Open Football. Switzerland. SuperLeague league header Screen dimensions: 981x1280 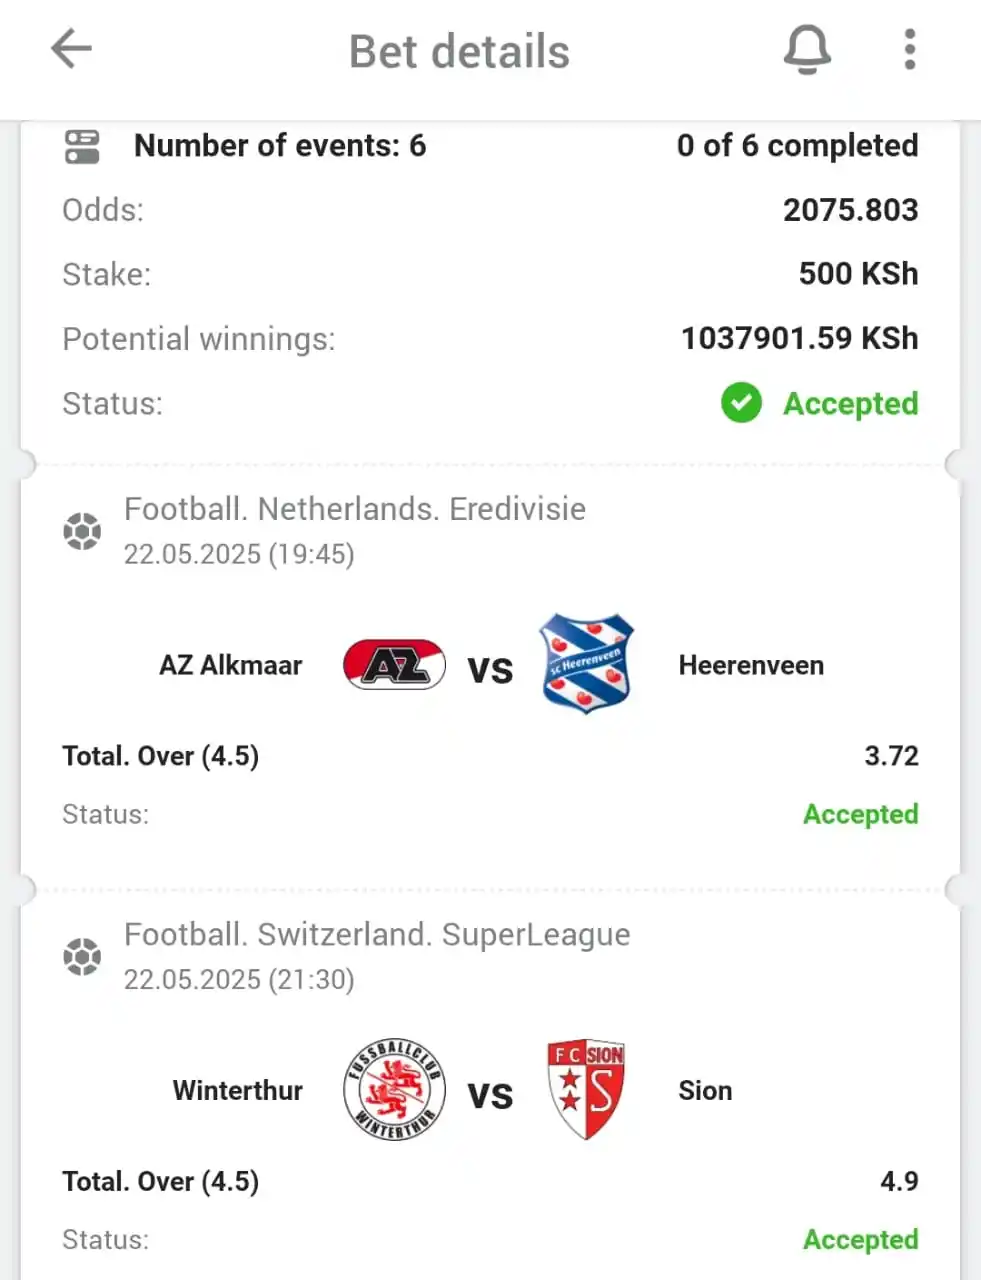377,935
